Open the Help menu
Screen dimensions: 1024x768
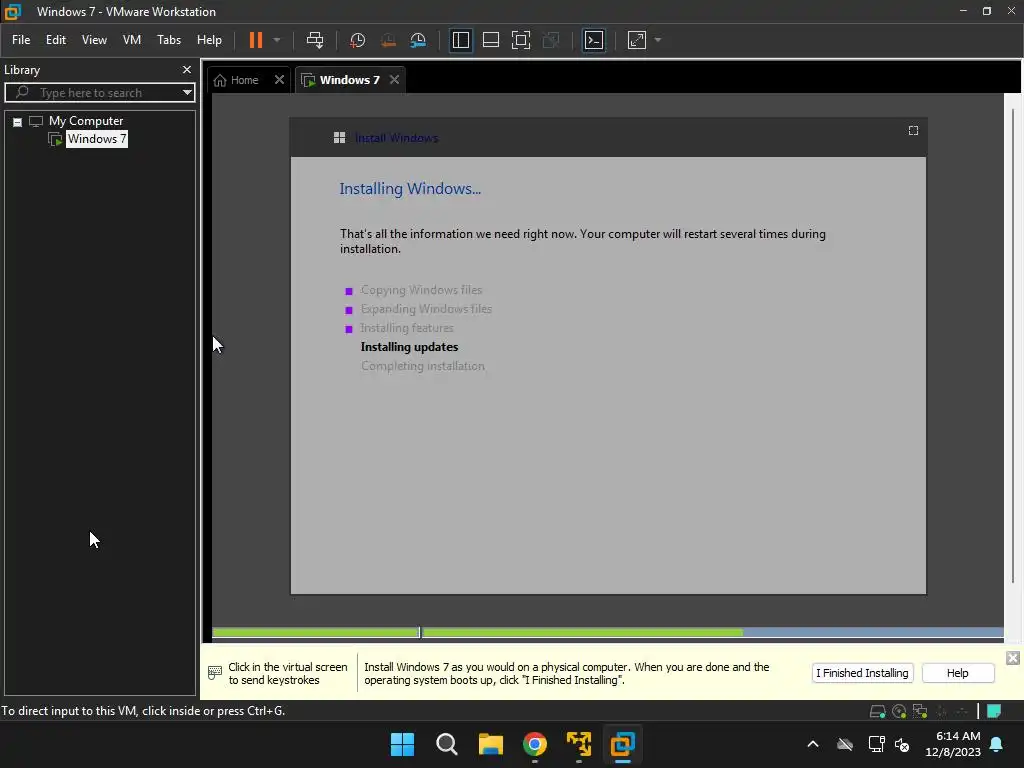pos(209,40)
